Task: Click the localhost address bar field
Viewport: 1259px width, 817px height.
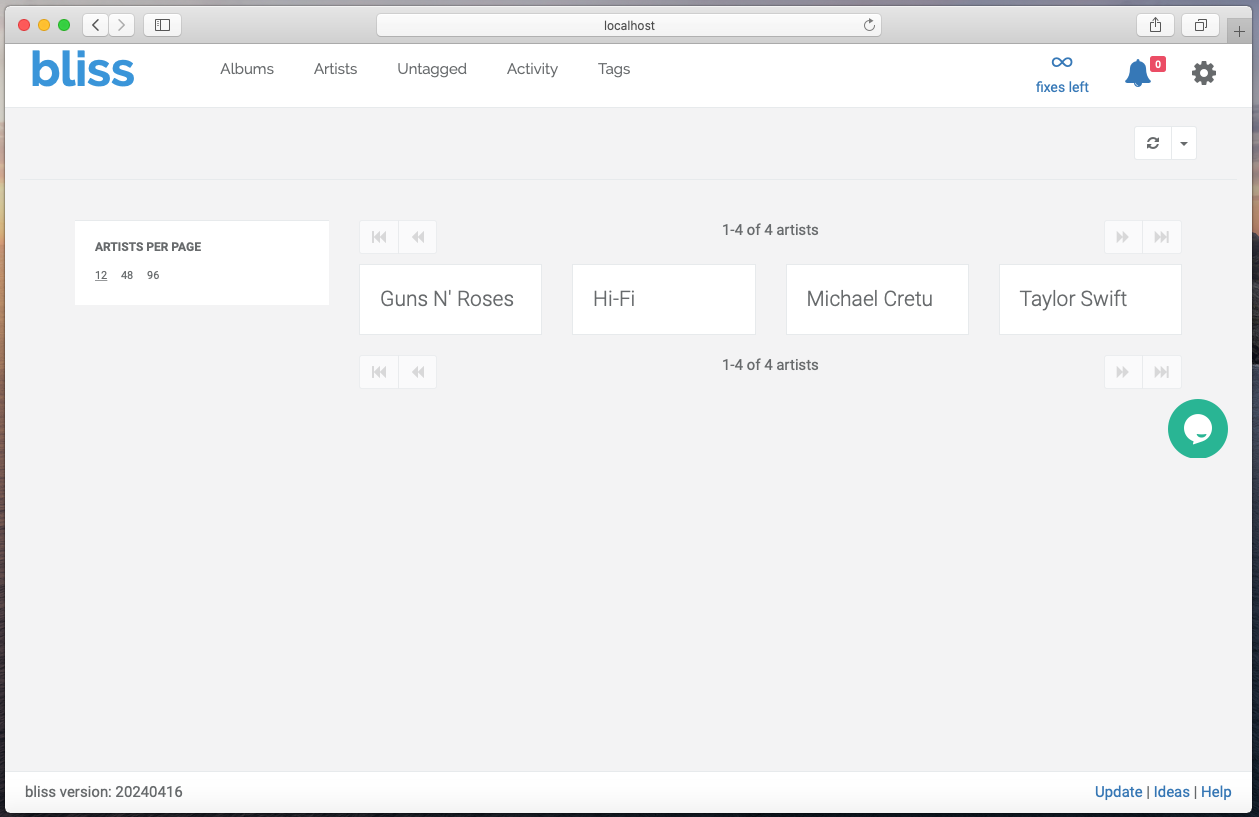Action: click(x=629, y=25)
